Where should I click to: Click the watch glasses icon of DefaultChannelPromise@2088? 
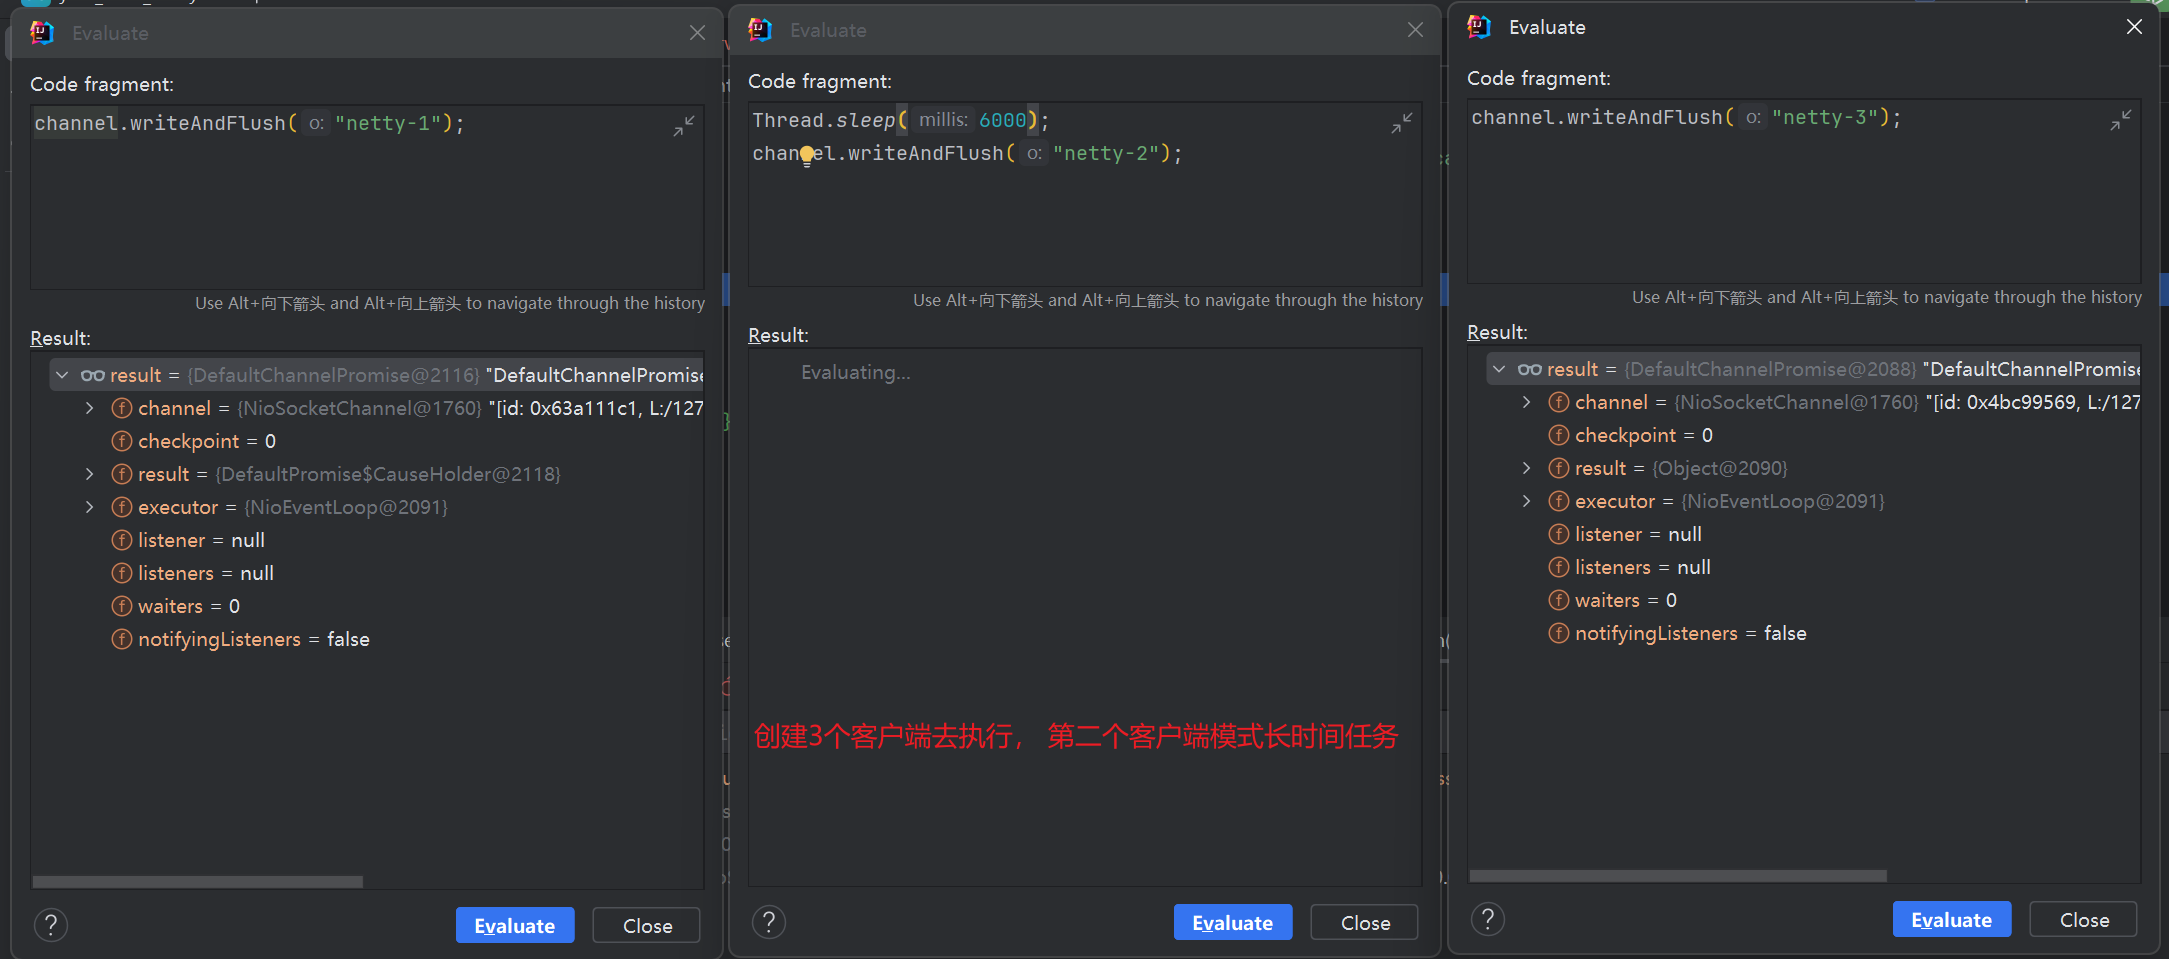pos(1530,369)
